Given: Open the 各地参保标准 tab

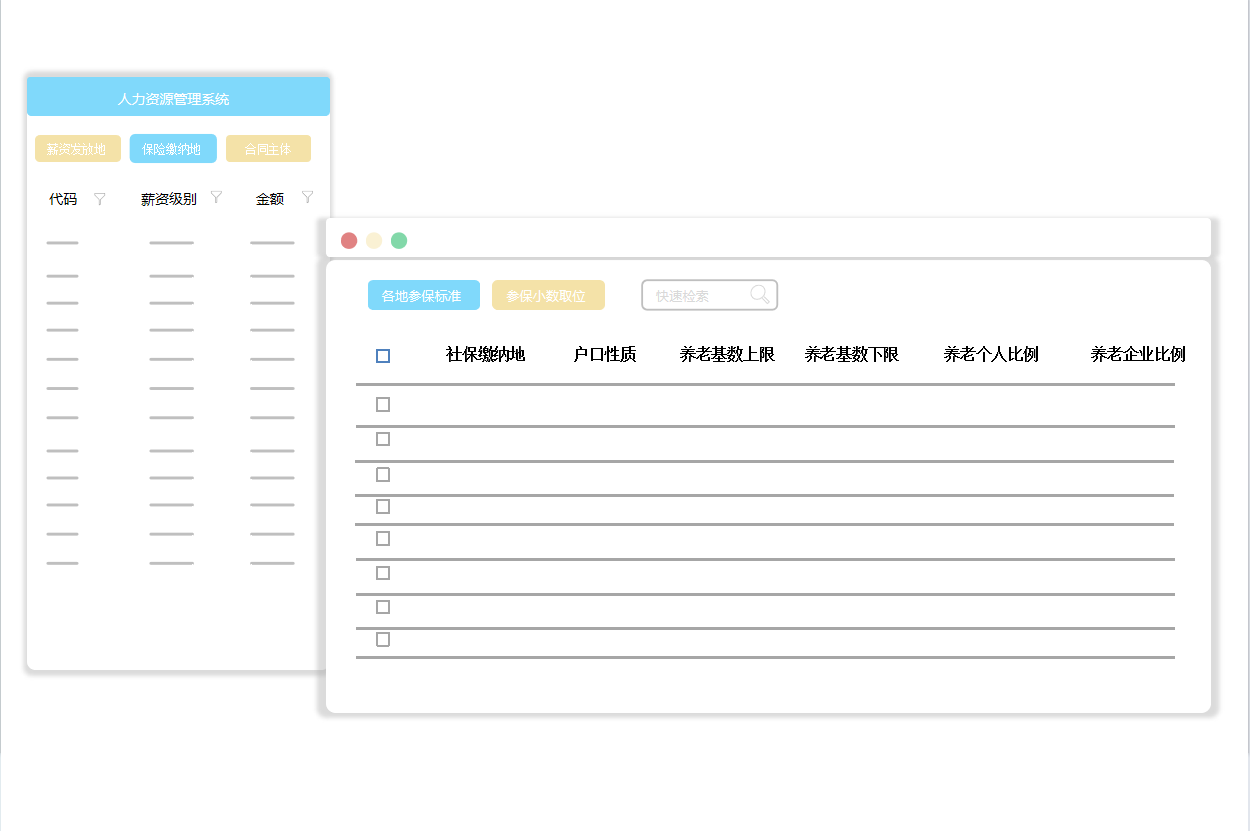Looking at the screenshot, I should [x=424, y=295].
